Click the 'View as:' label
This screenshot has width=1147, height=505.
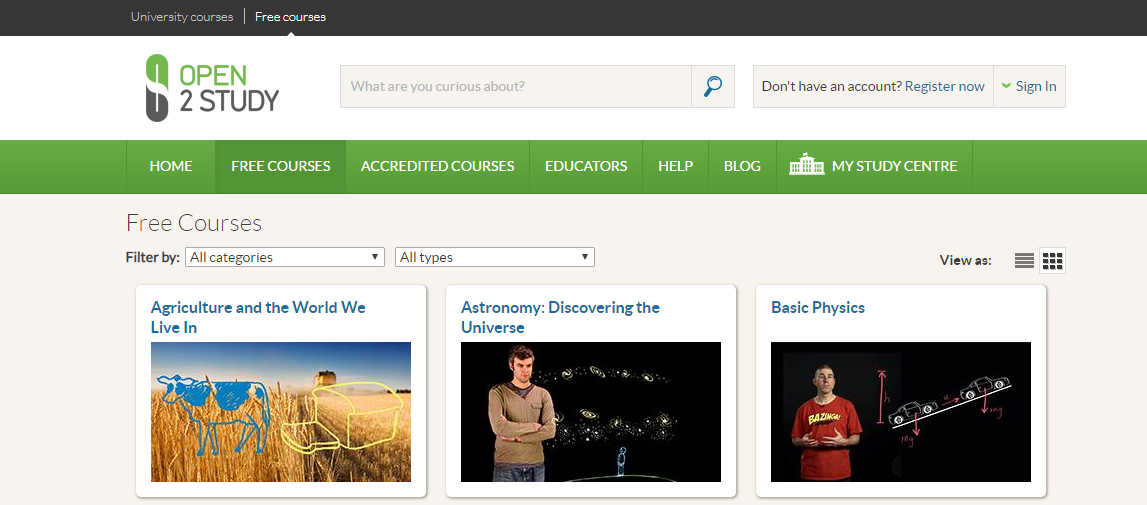[966, 261]
